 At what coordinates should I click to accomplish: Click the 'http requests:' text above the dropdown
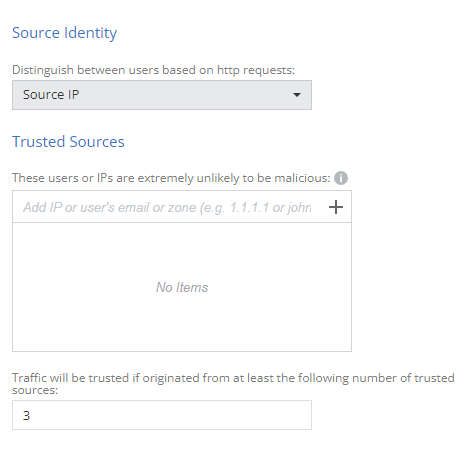256,70
